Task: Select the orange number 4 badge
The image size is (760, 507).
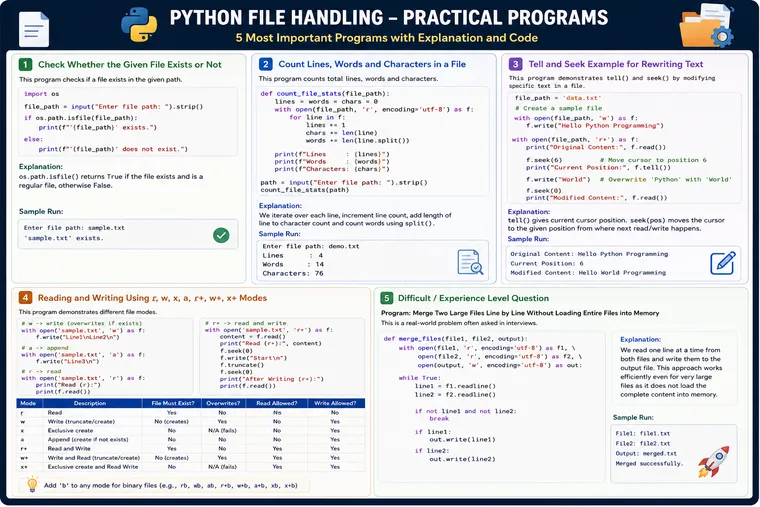Action: point(25,298)
